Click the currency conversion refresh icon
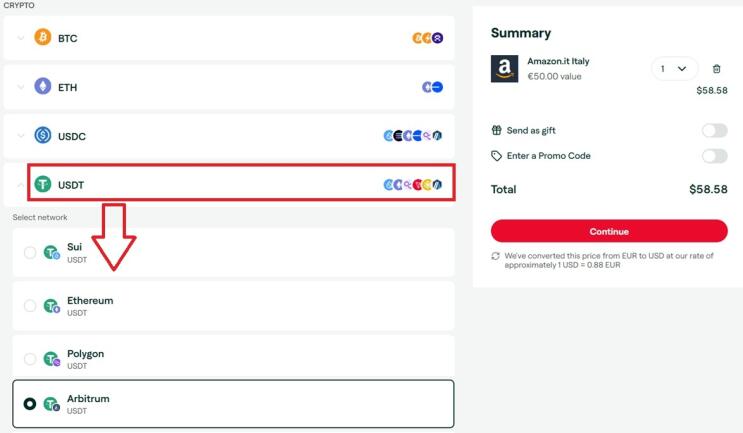 pyautogui.click(x=496, y=256)
